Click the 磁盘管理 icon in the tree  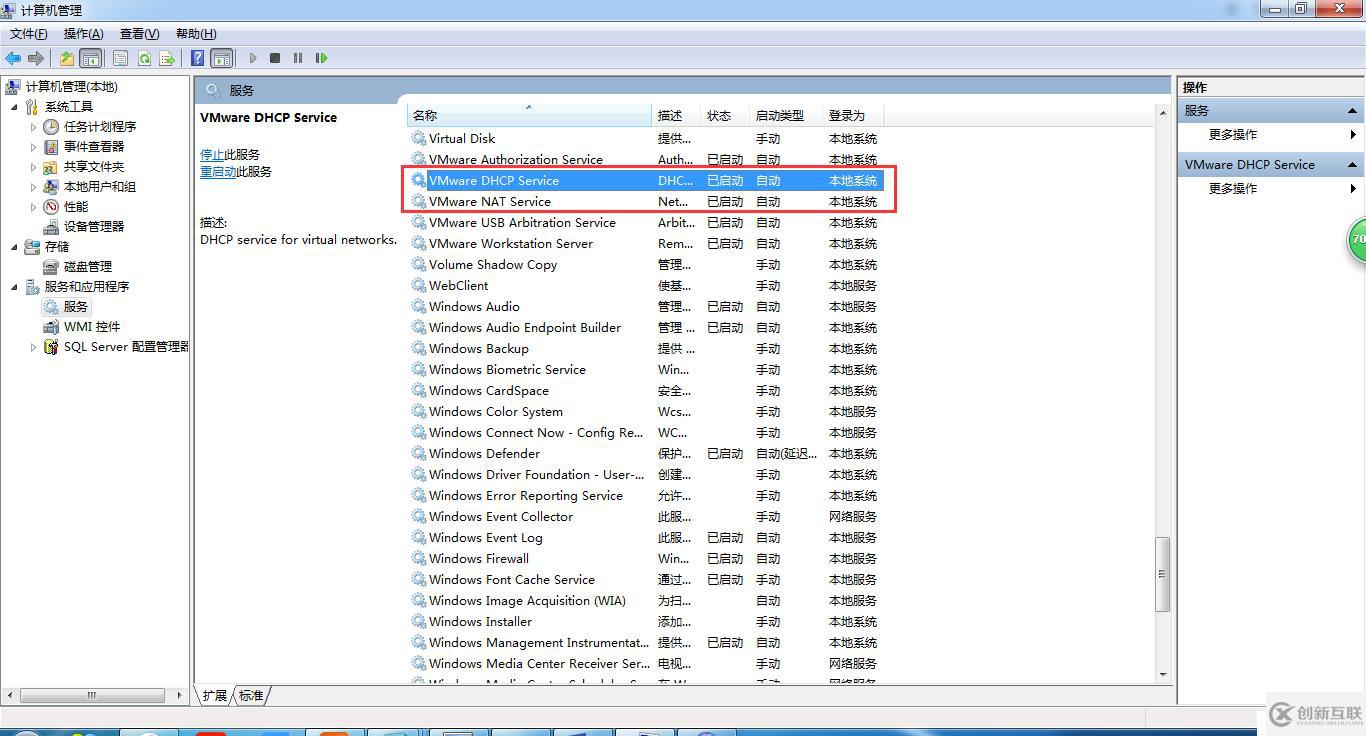[x=51, y=267]
